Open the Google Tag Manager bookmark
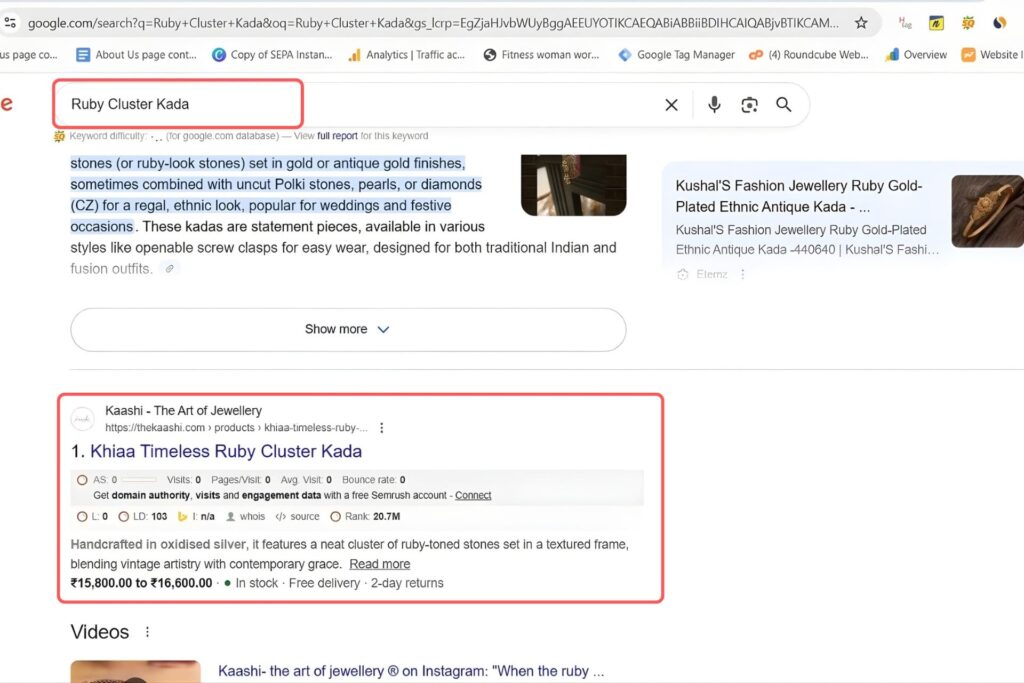This screenshot has height=683, width=1024. pos(687,55)
